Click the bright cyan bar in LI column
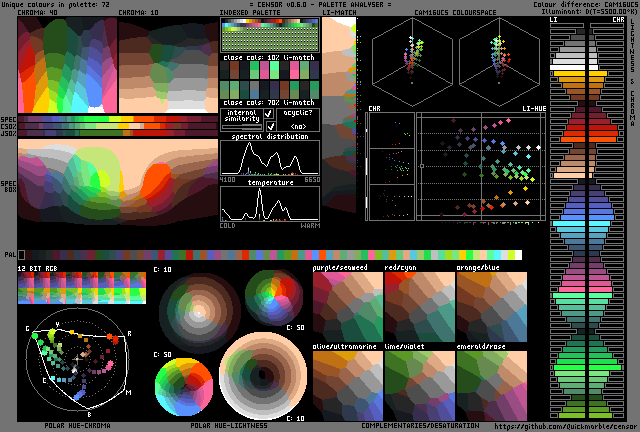Viewport: 640px width, 432px height. click(x=569, y=224)
